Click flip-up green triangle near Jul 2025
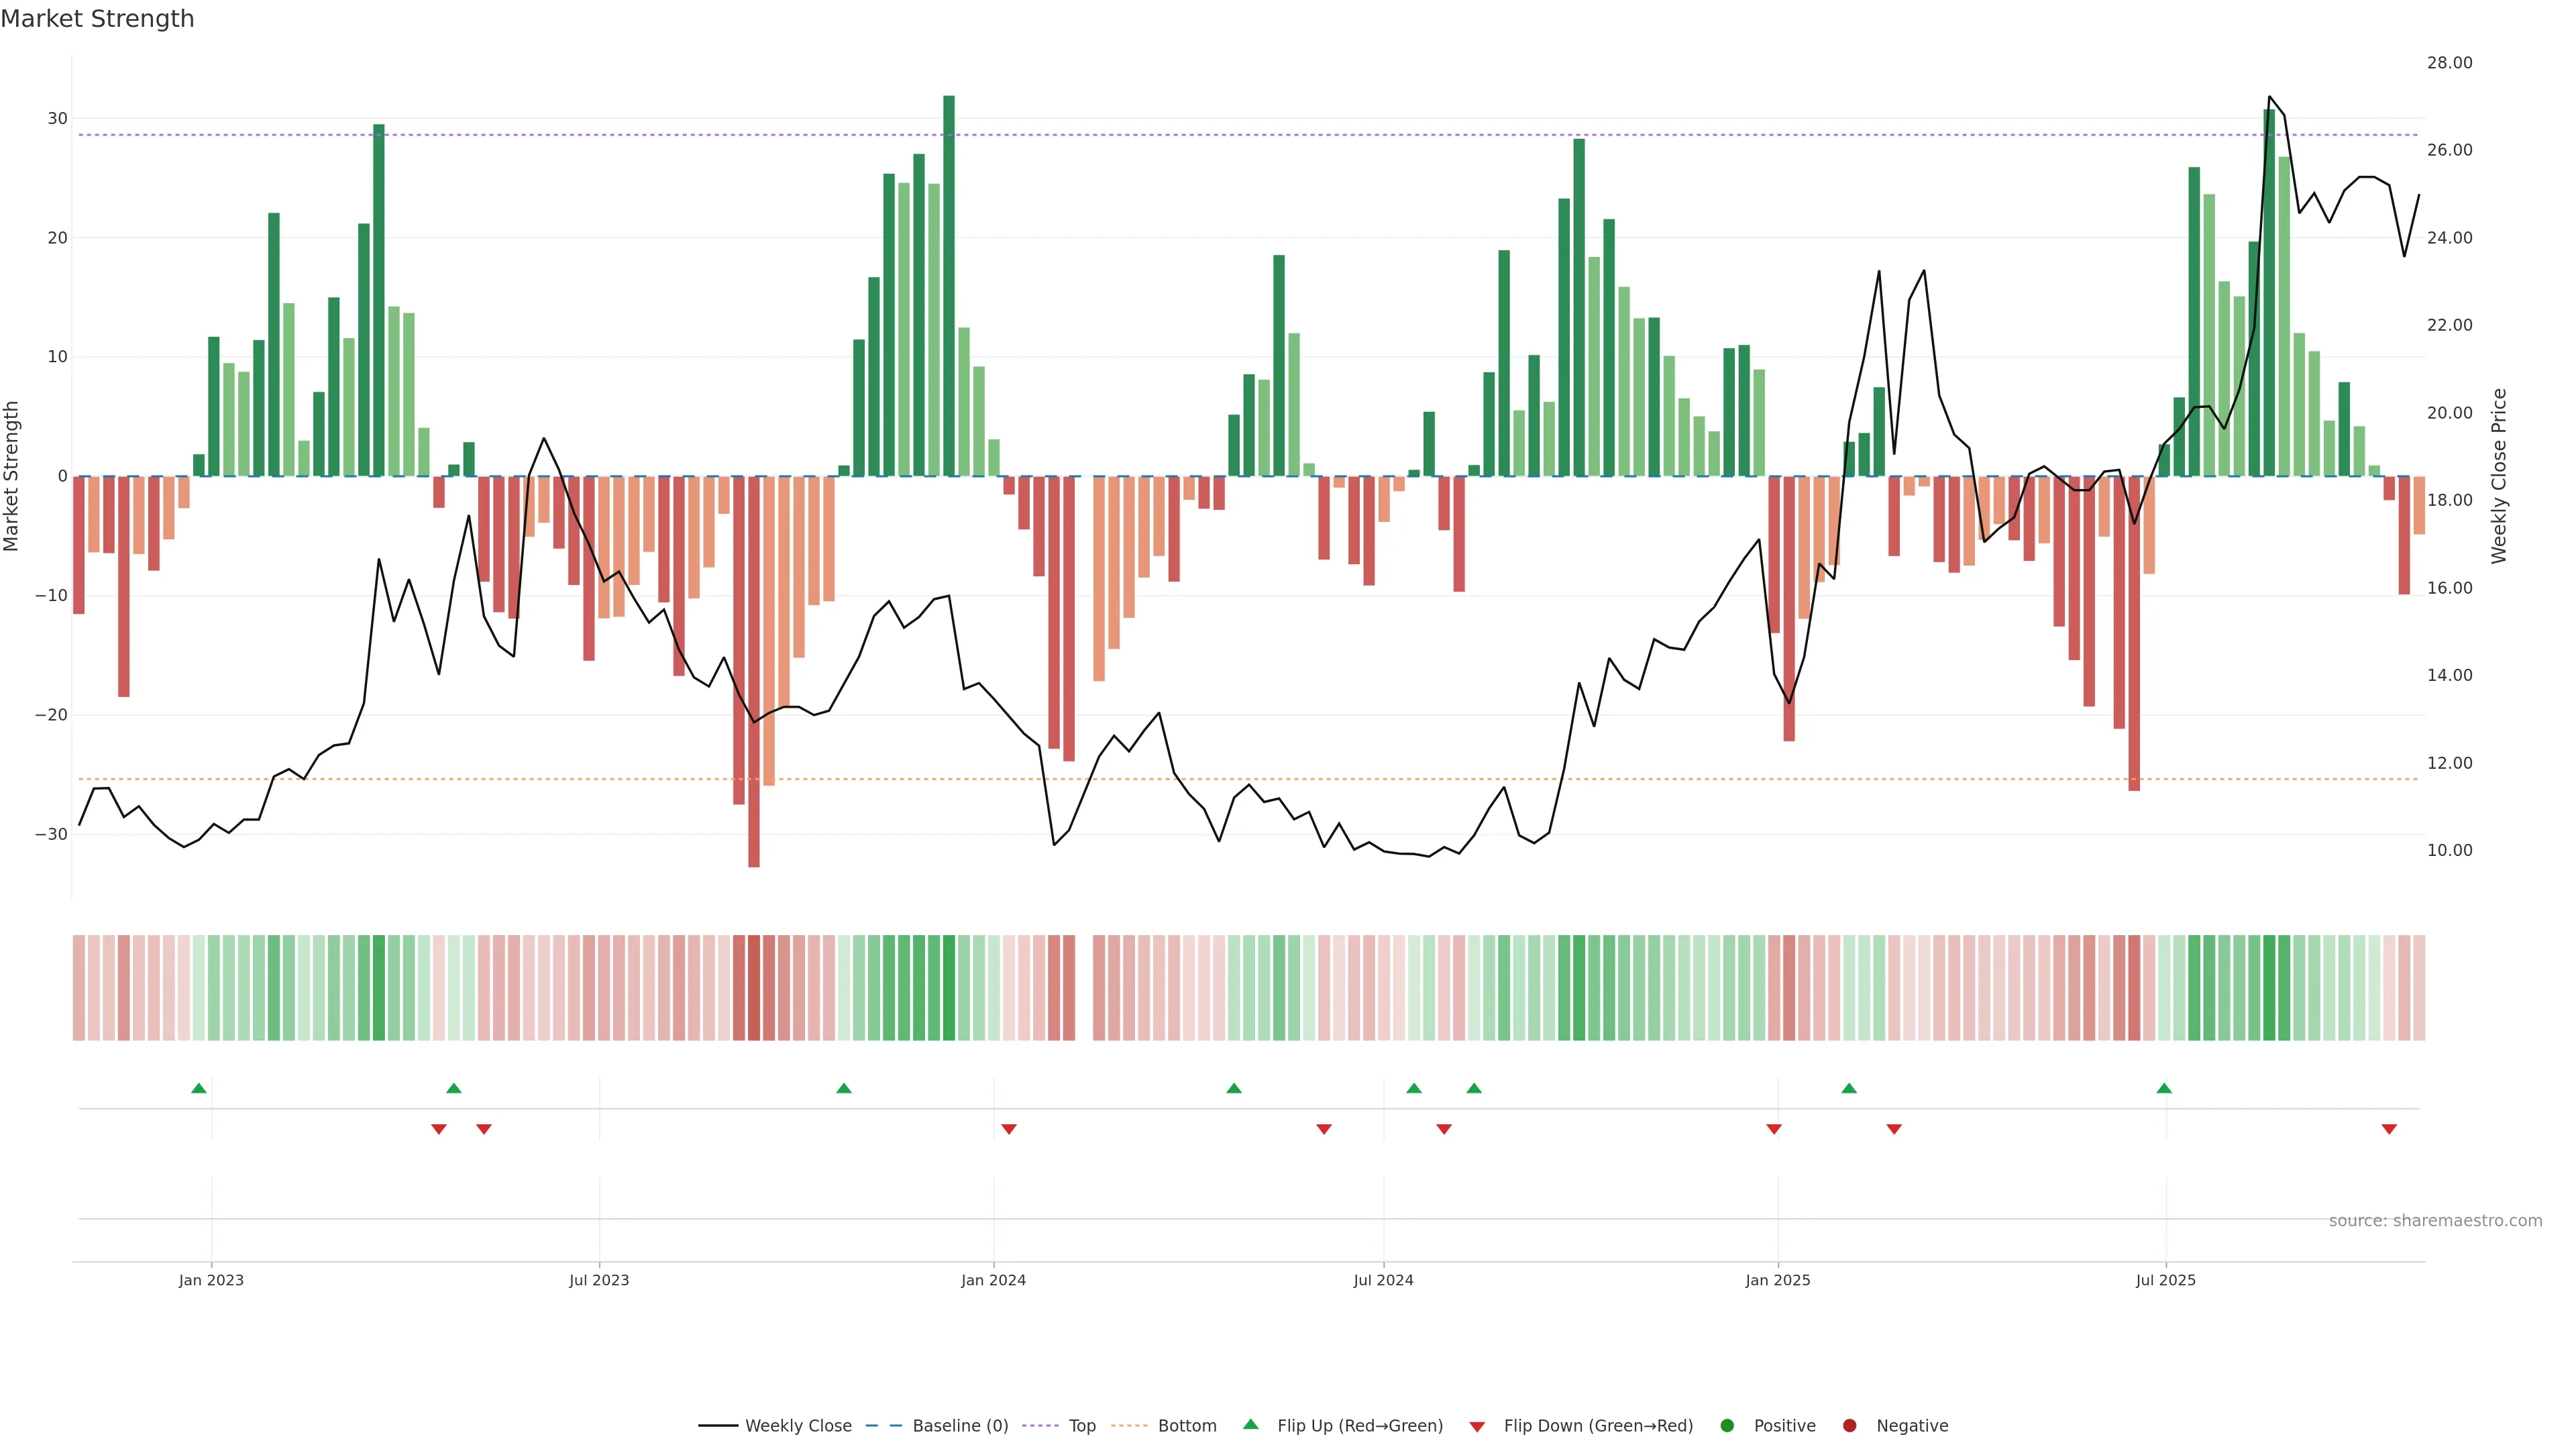2576x1449 pixels. [2164, 1088]
